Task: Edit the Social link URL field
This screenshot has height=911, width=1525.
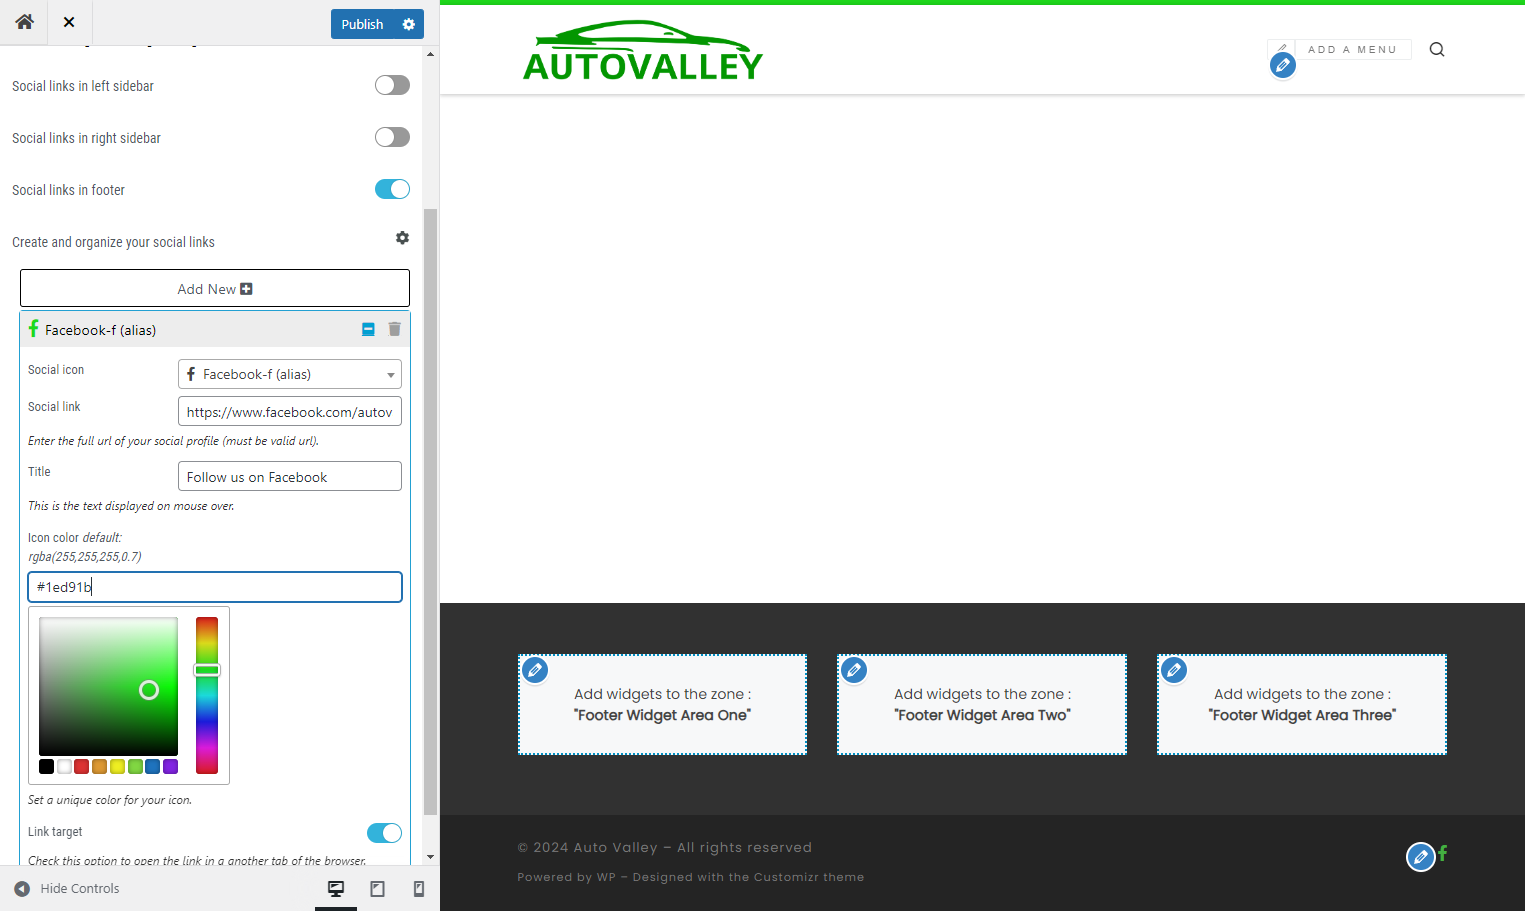Action: (x=290, y=411)
